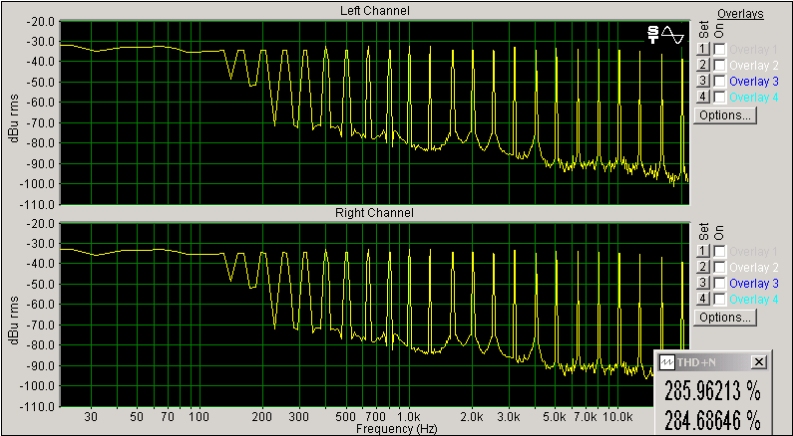Click the Overlays heading label
793x436 pixels.
click(740, 14)
